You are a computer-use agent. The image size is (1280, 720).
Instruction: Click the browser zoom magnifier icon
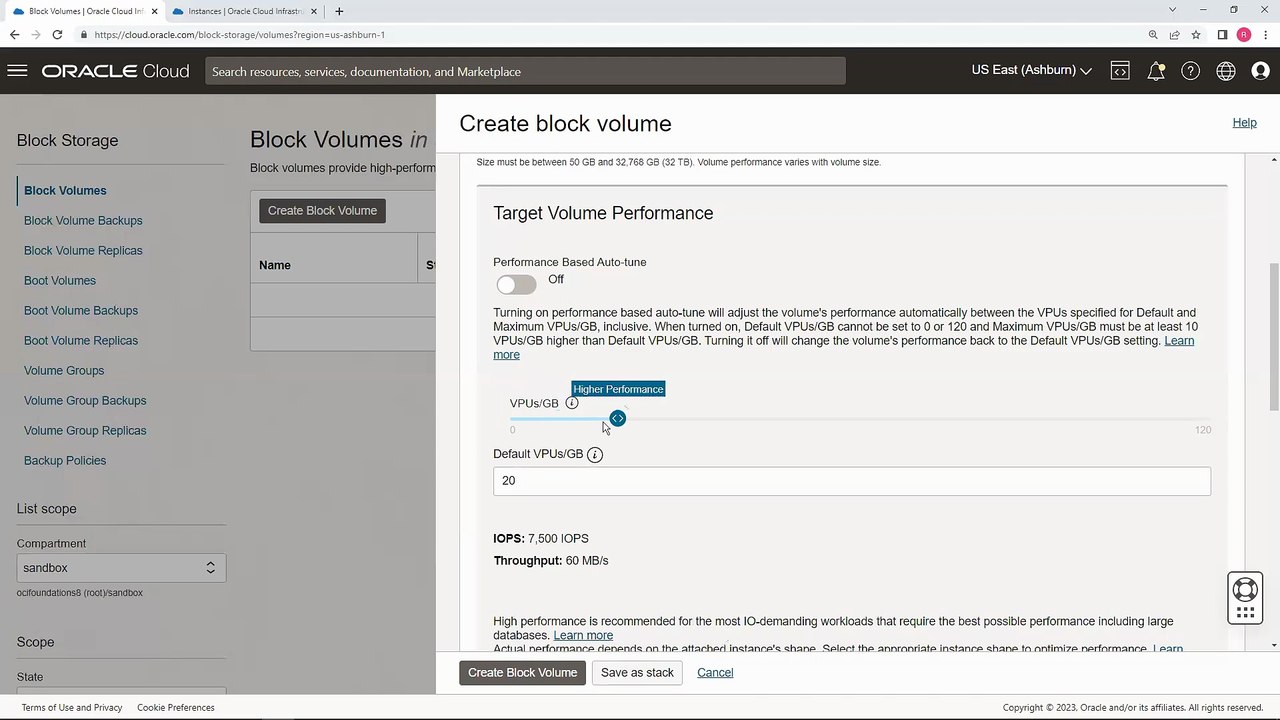tap(1153, 34)
